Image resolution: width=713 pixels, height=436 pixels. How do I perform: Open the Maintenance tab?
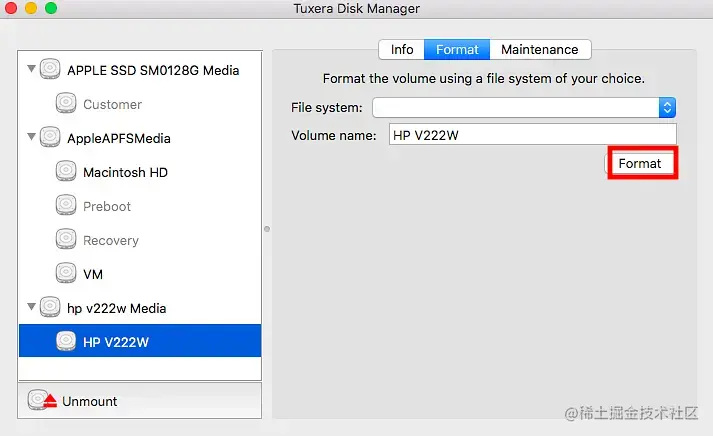(540, 50)
